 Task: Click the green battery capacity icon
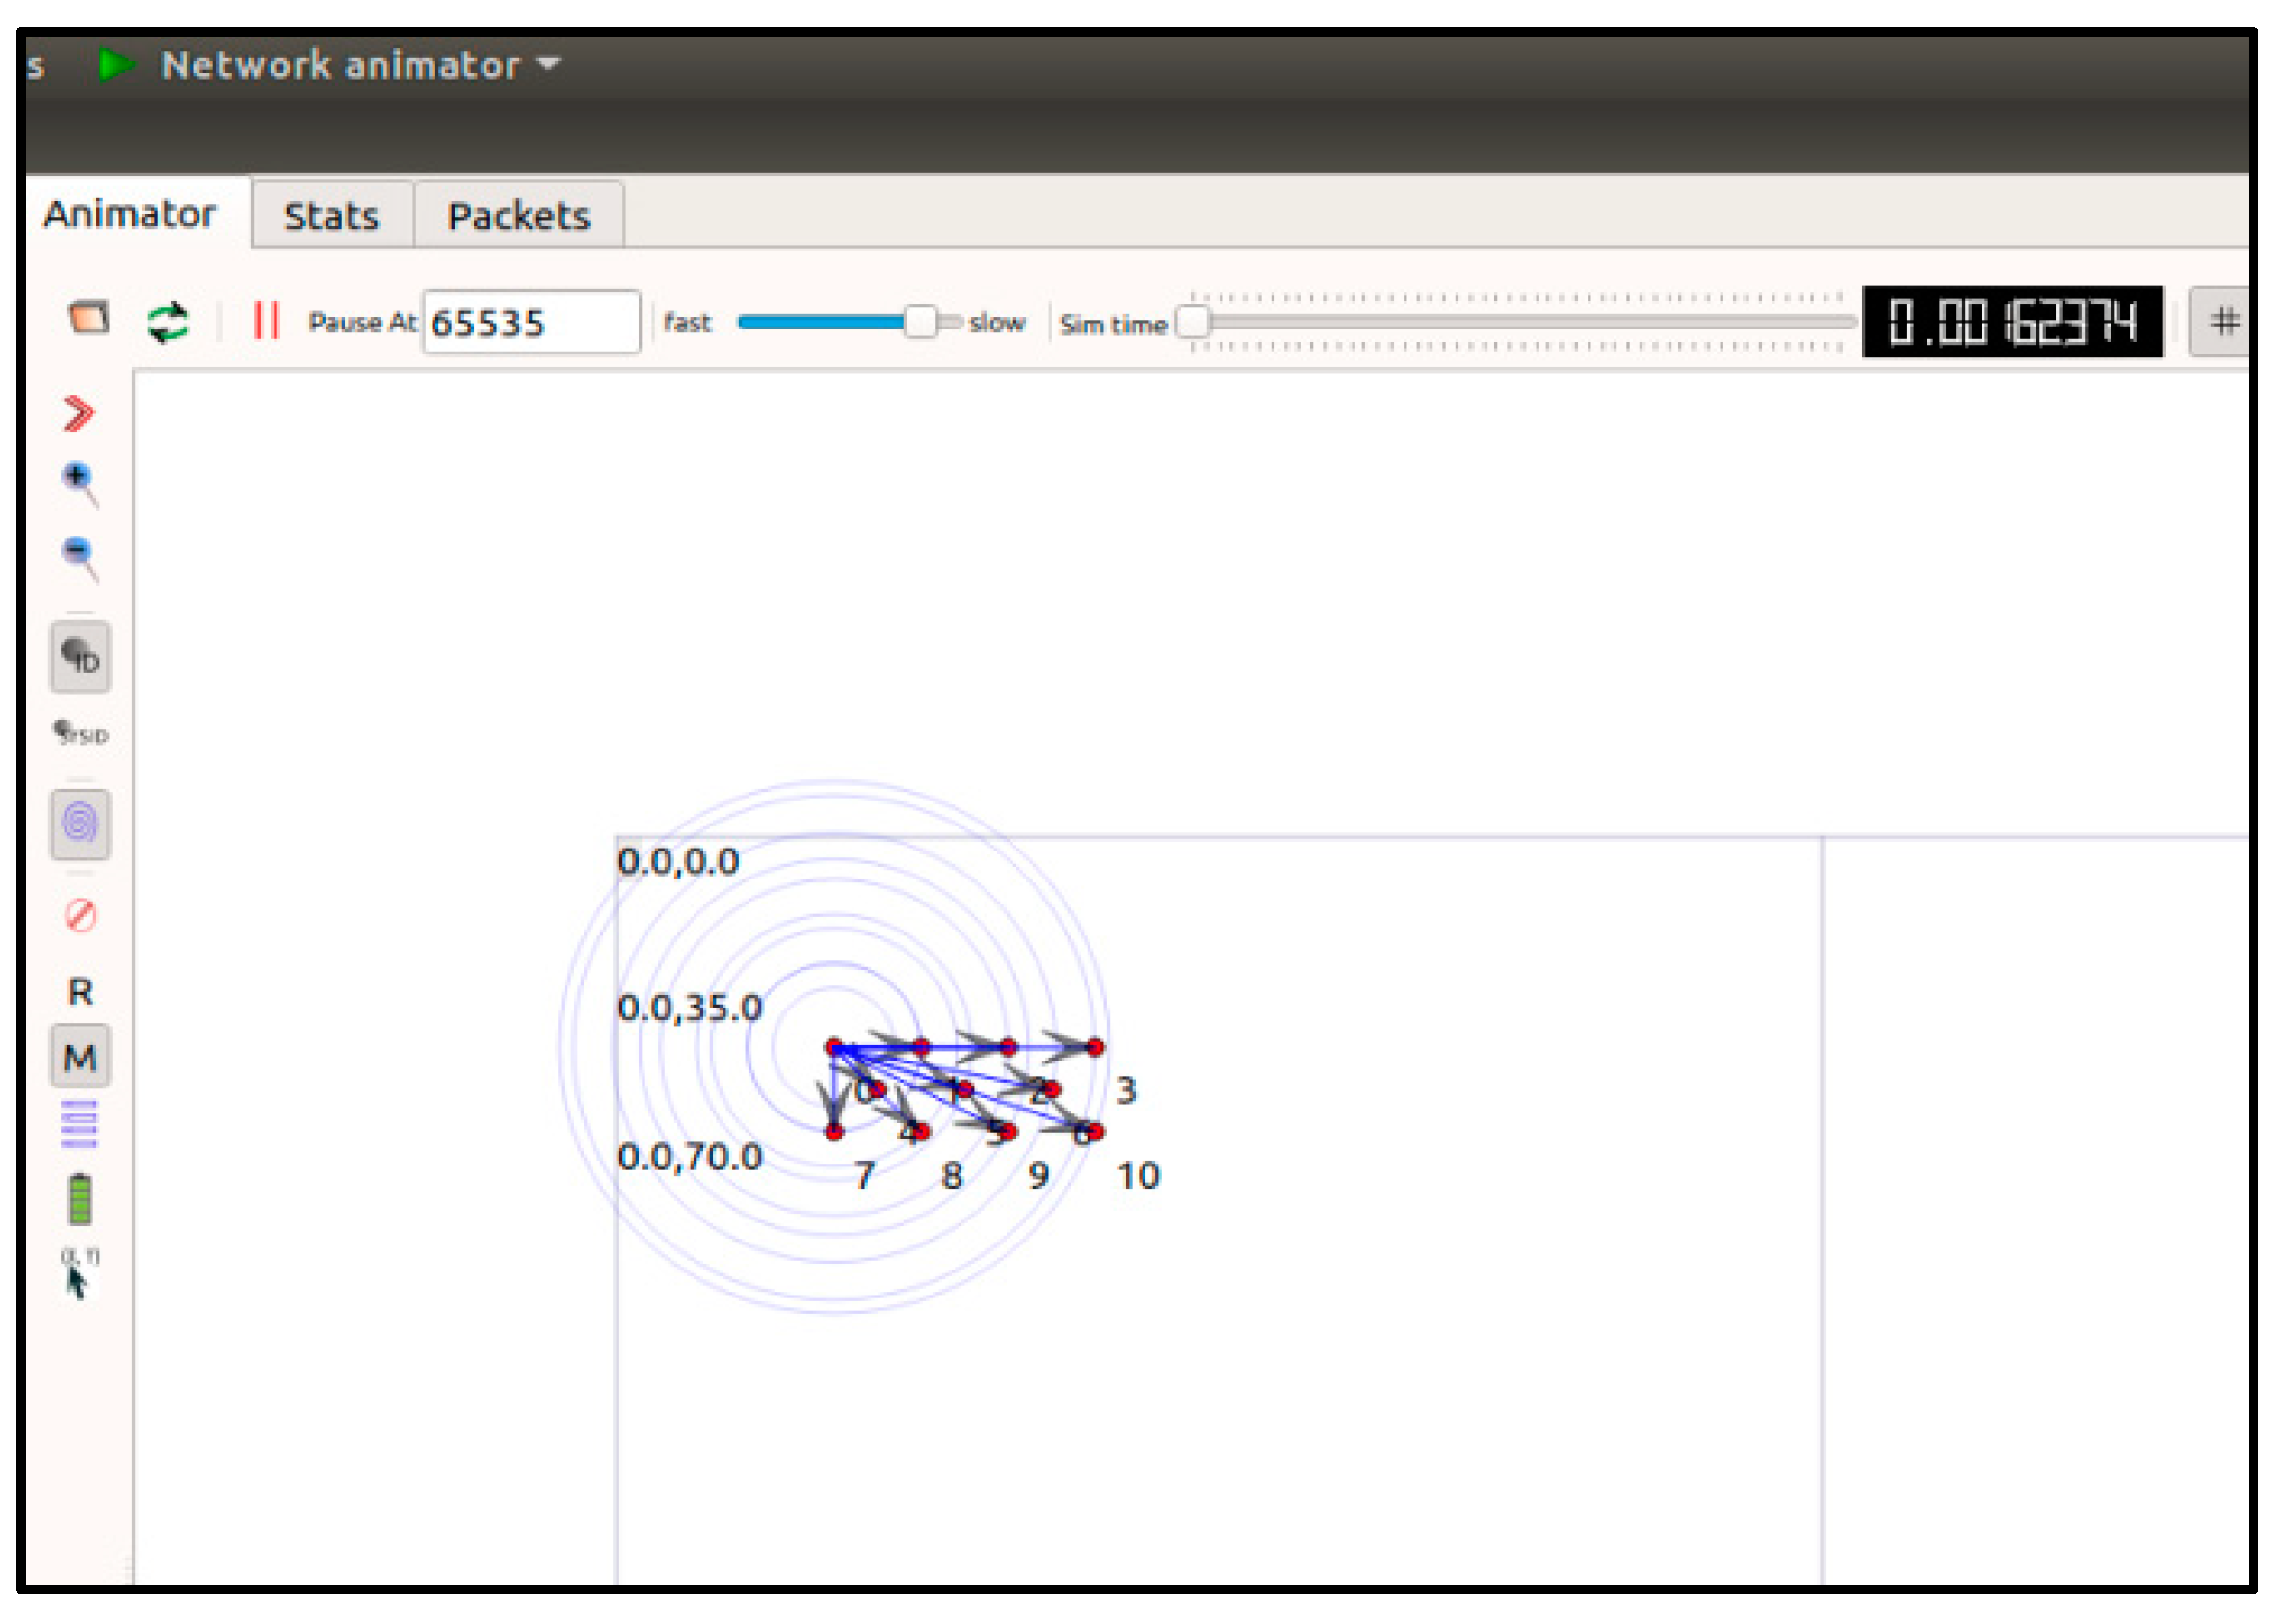pyautogui.click(x=80, y=1199)
